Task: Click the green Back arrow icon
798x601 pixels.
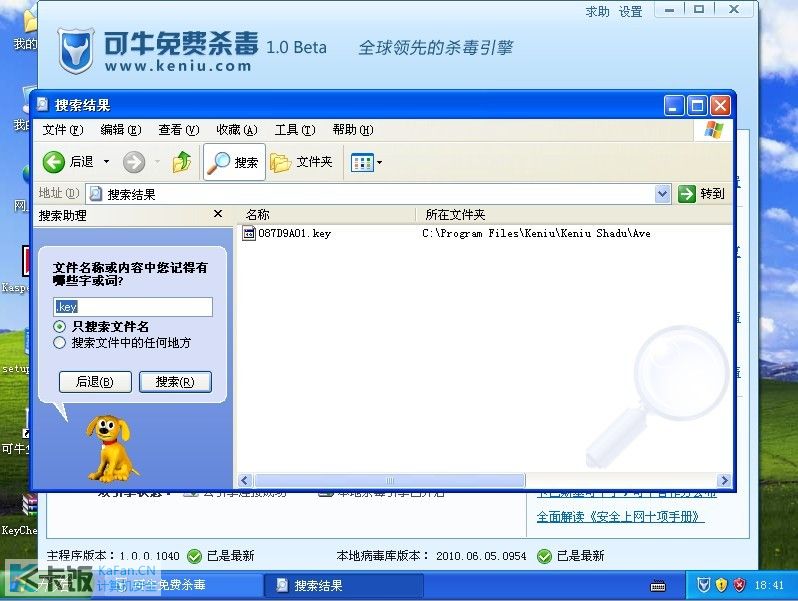Action: point(53,162)
